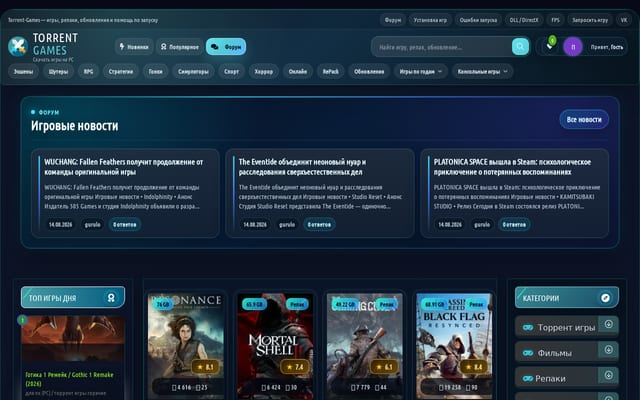Screen dimensions: 640x400
Task: Click 0 ответов on the PLATONICA SPACE card
Action: (514, 224)
